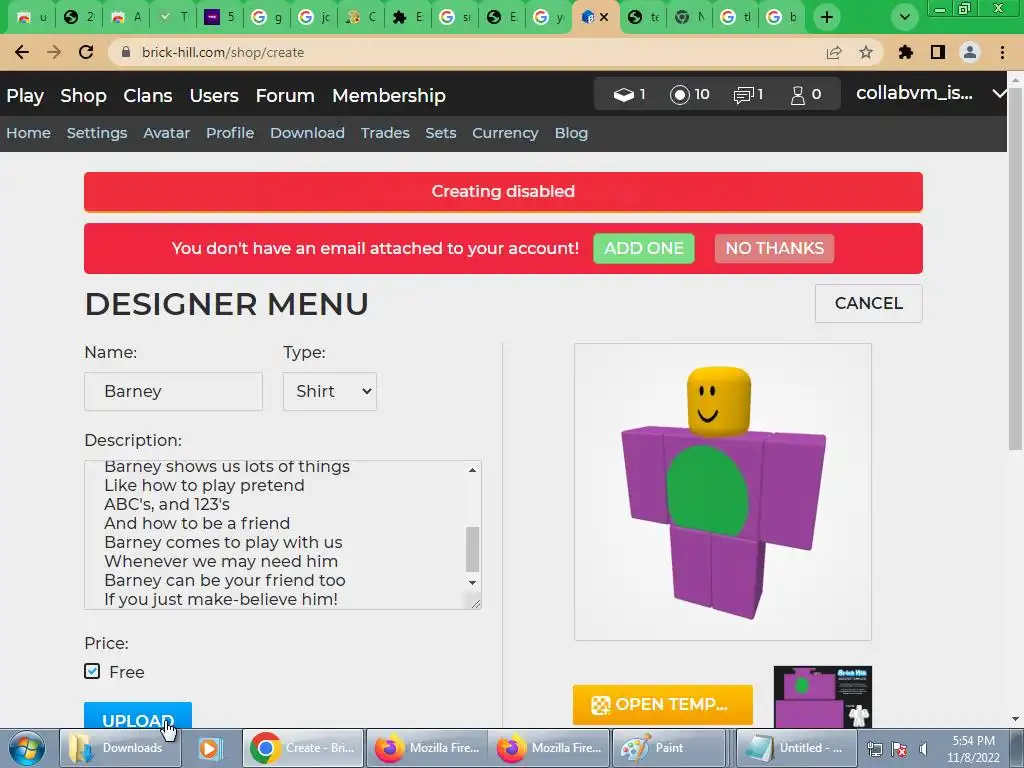The image size is (1024, 768).
Task: Open Chrome three-dot menu
Action: [x=1002, y=52]
